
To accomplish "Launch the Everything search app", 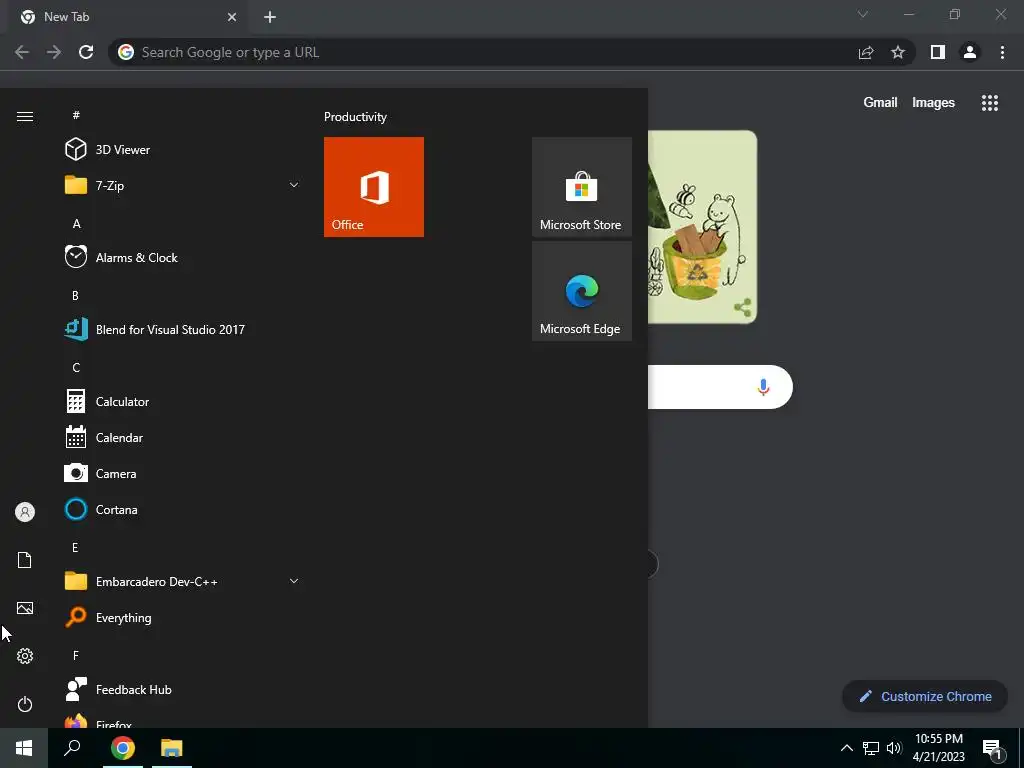I will pos(183,617).
